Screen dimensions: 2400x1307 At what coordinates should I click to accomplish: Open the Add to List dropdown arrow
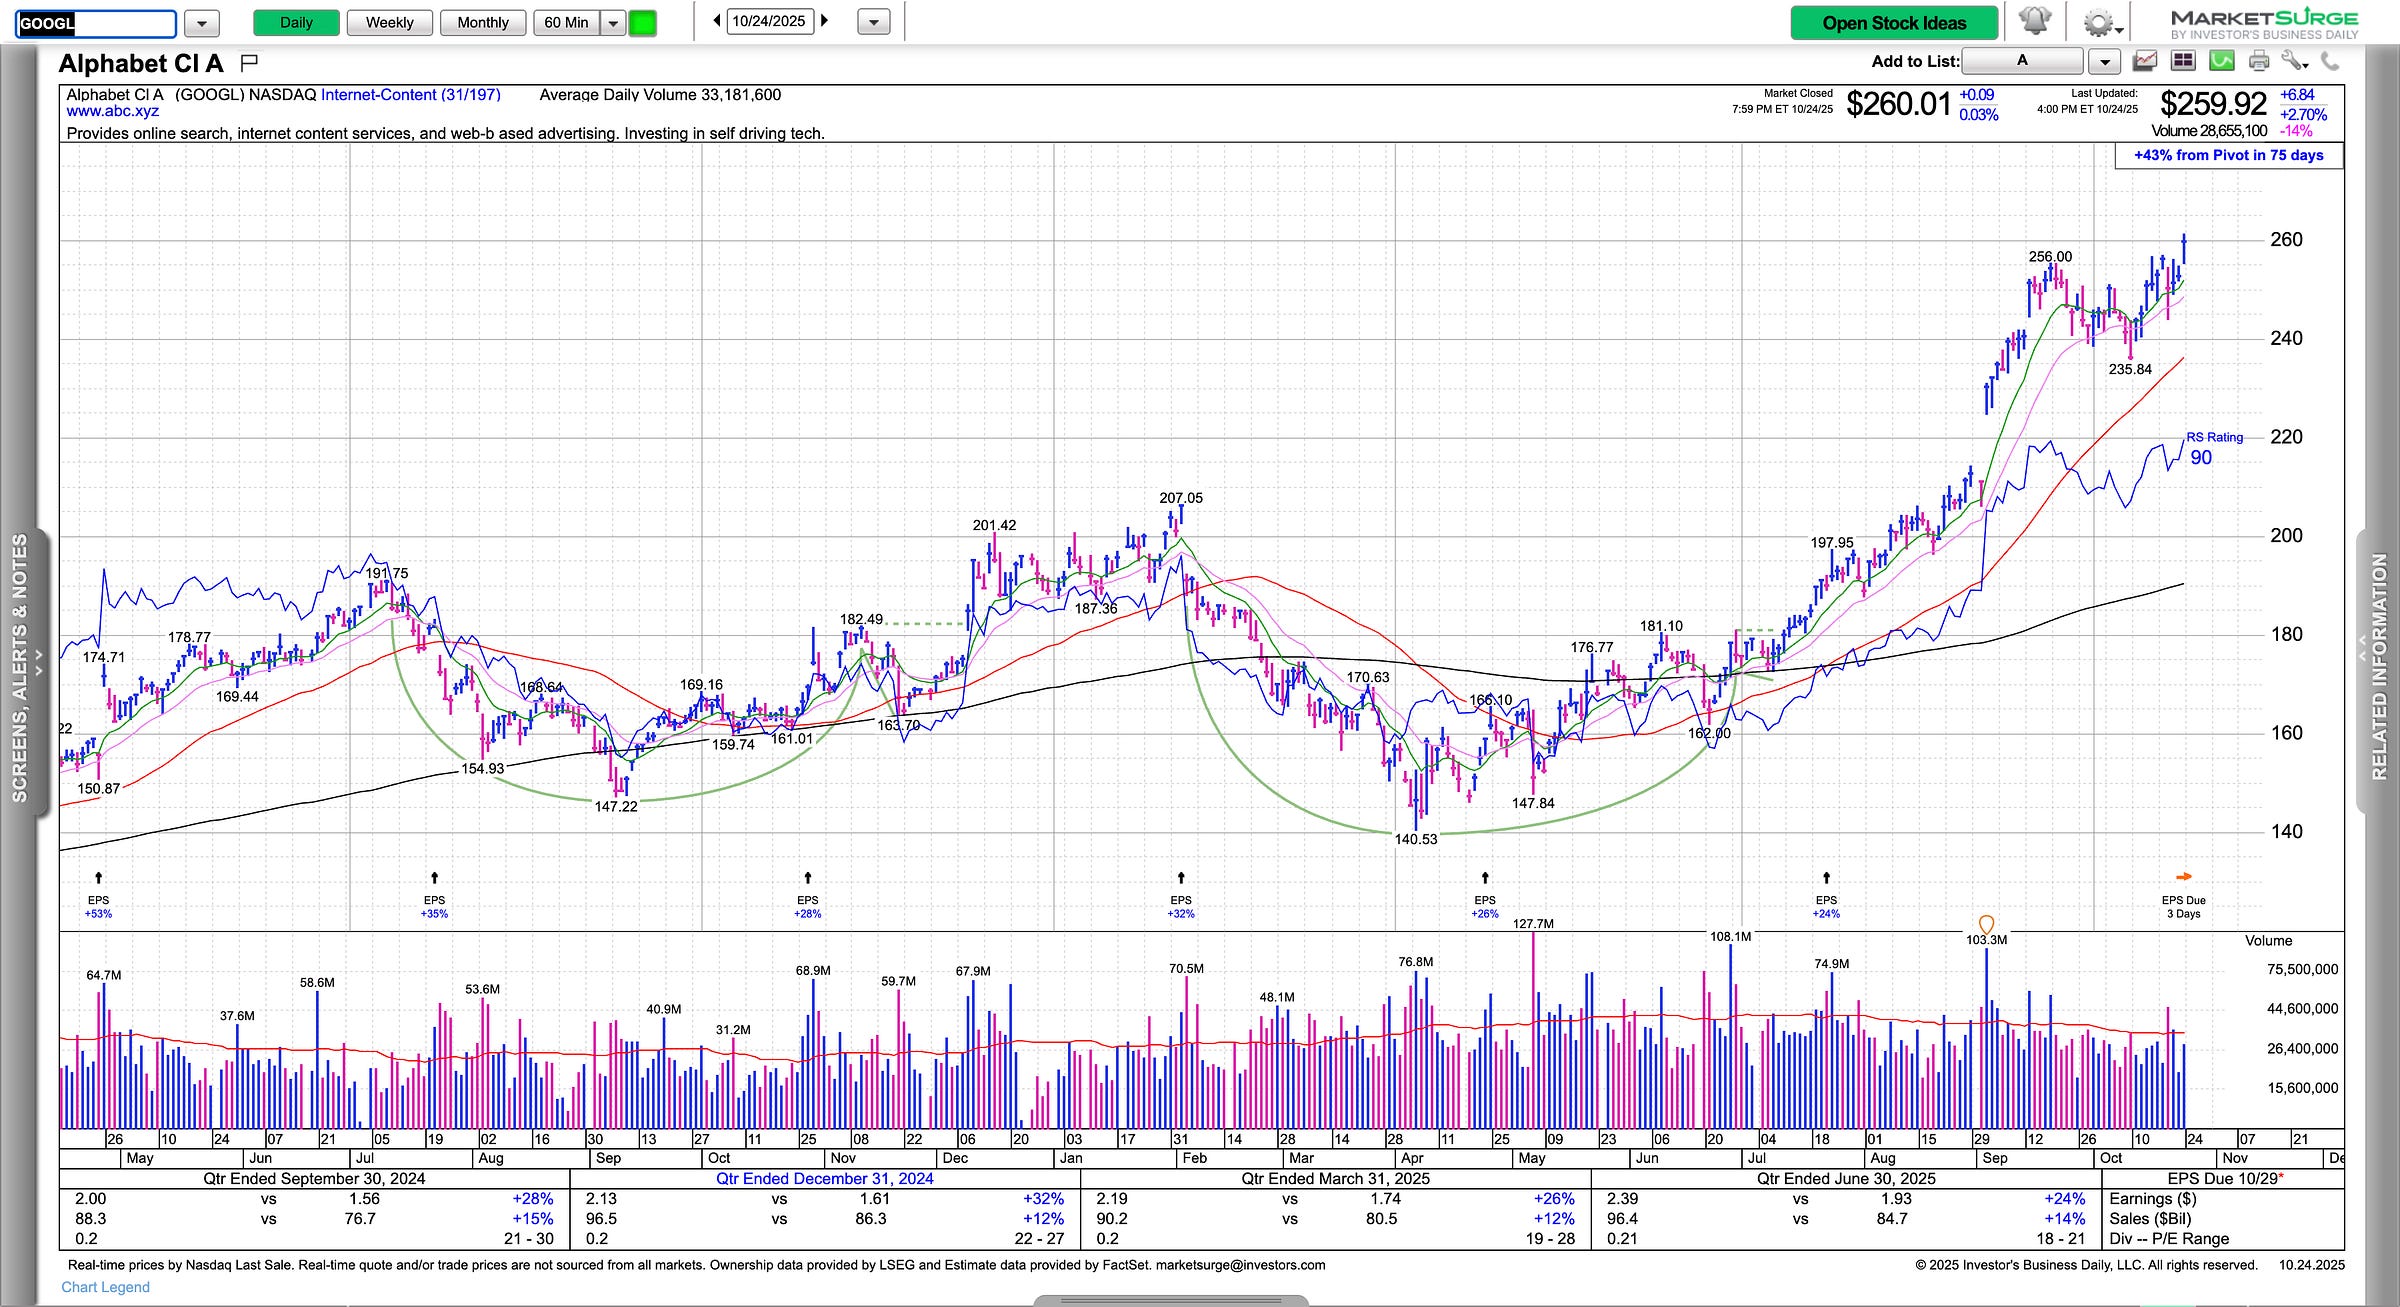coord(2105,62)
